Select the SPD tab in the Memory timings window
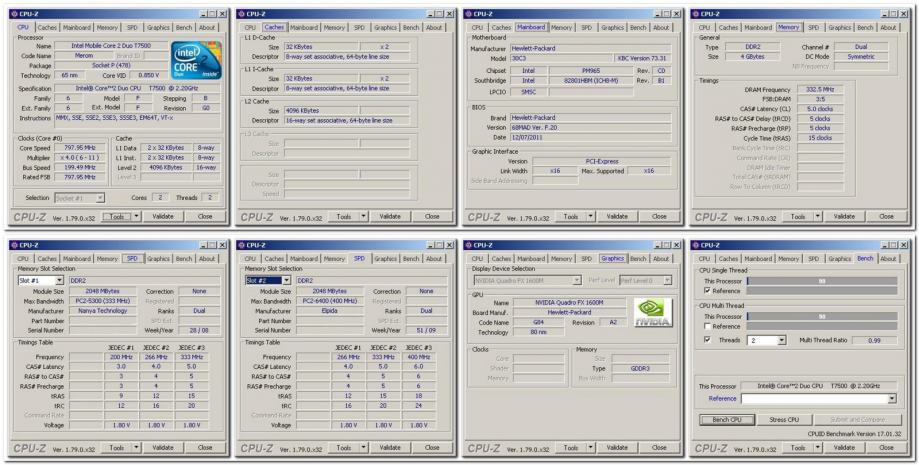The height and width of the screenshot is (465, 919). pos(814,28)
